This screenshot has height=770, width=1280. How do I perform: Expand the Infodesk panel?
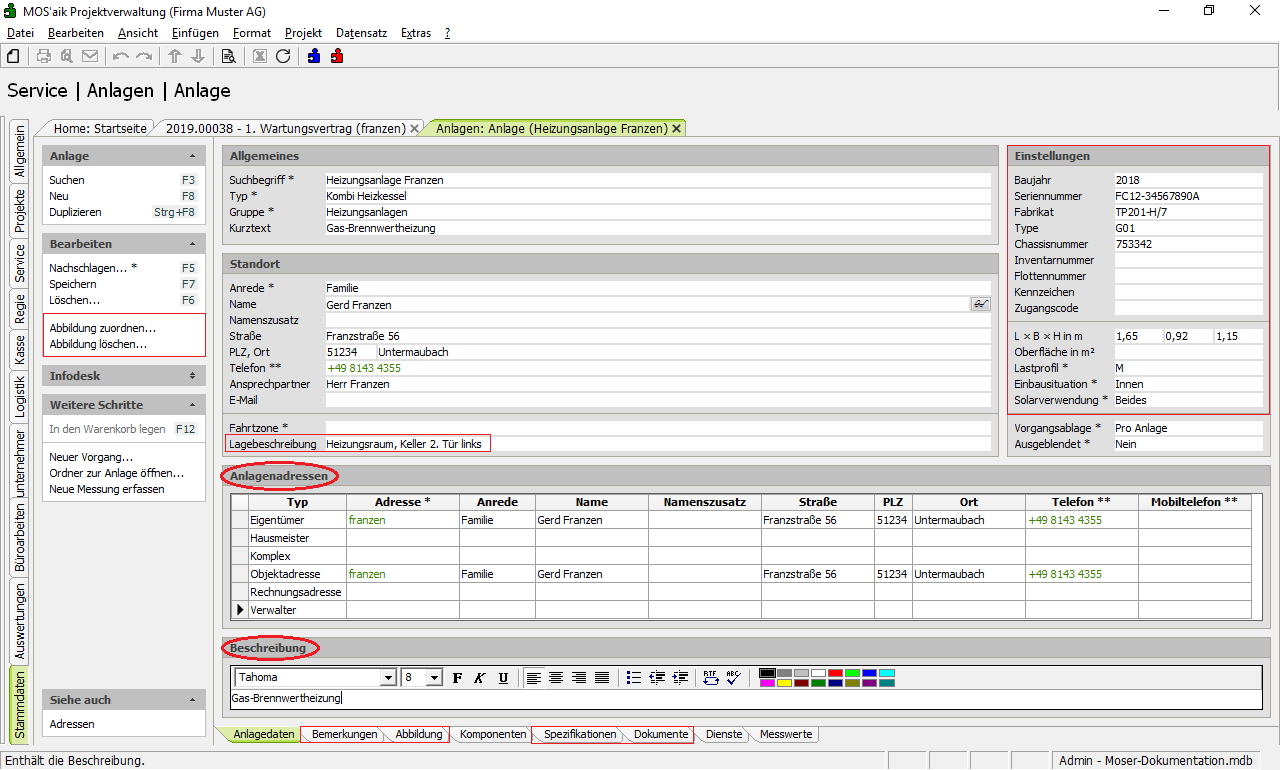point(192,376)
